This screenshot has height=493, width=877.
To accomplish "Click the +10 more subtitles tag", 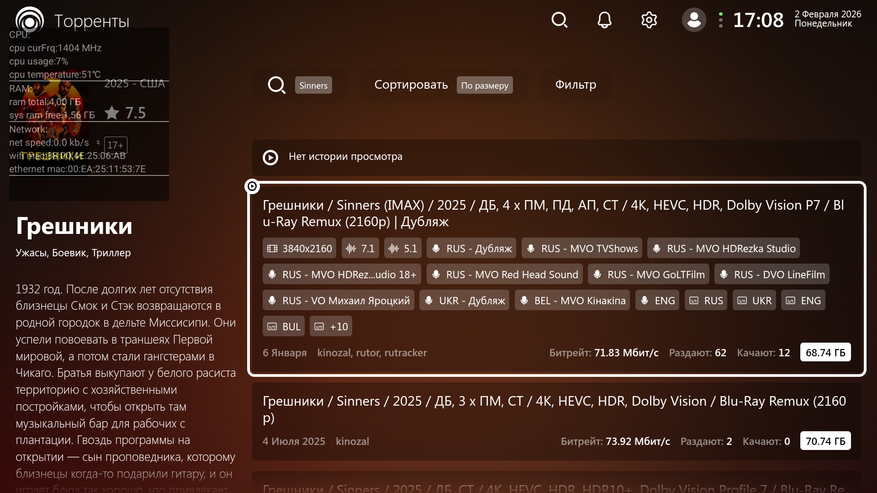I will coord(331,326).
